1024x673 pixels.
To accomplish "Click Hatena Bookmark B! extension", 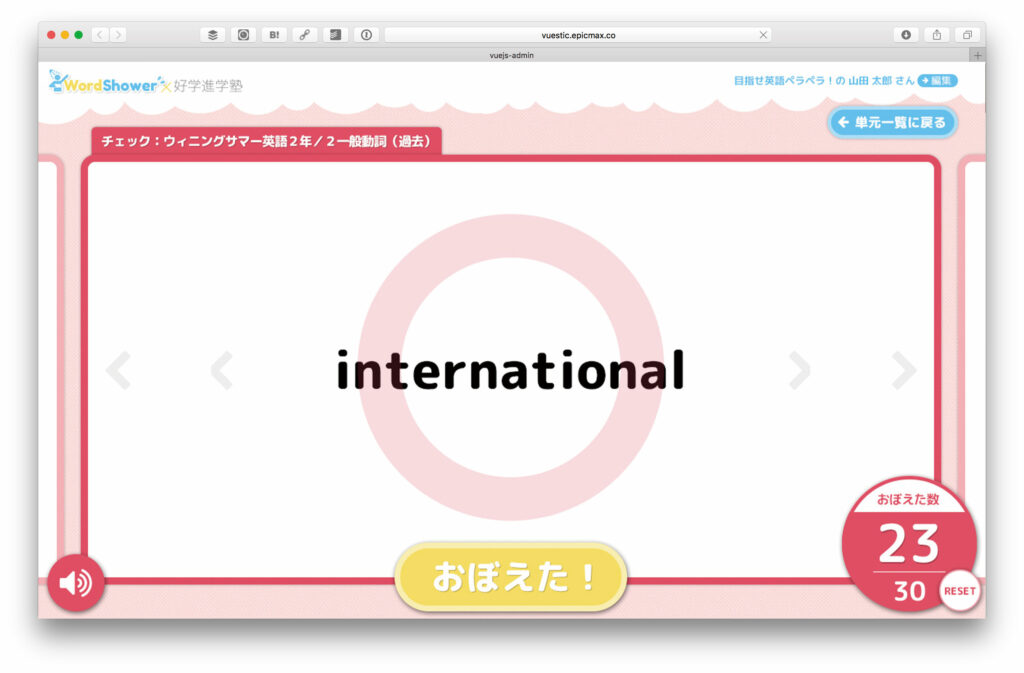I will click(x=274, y=35).
